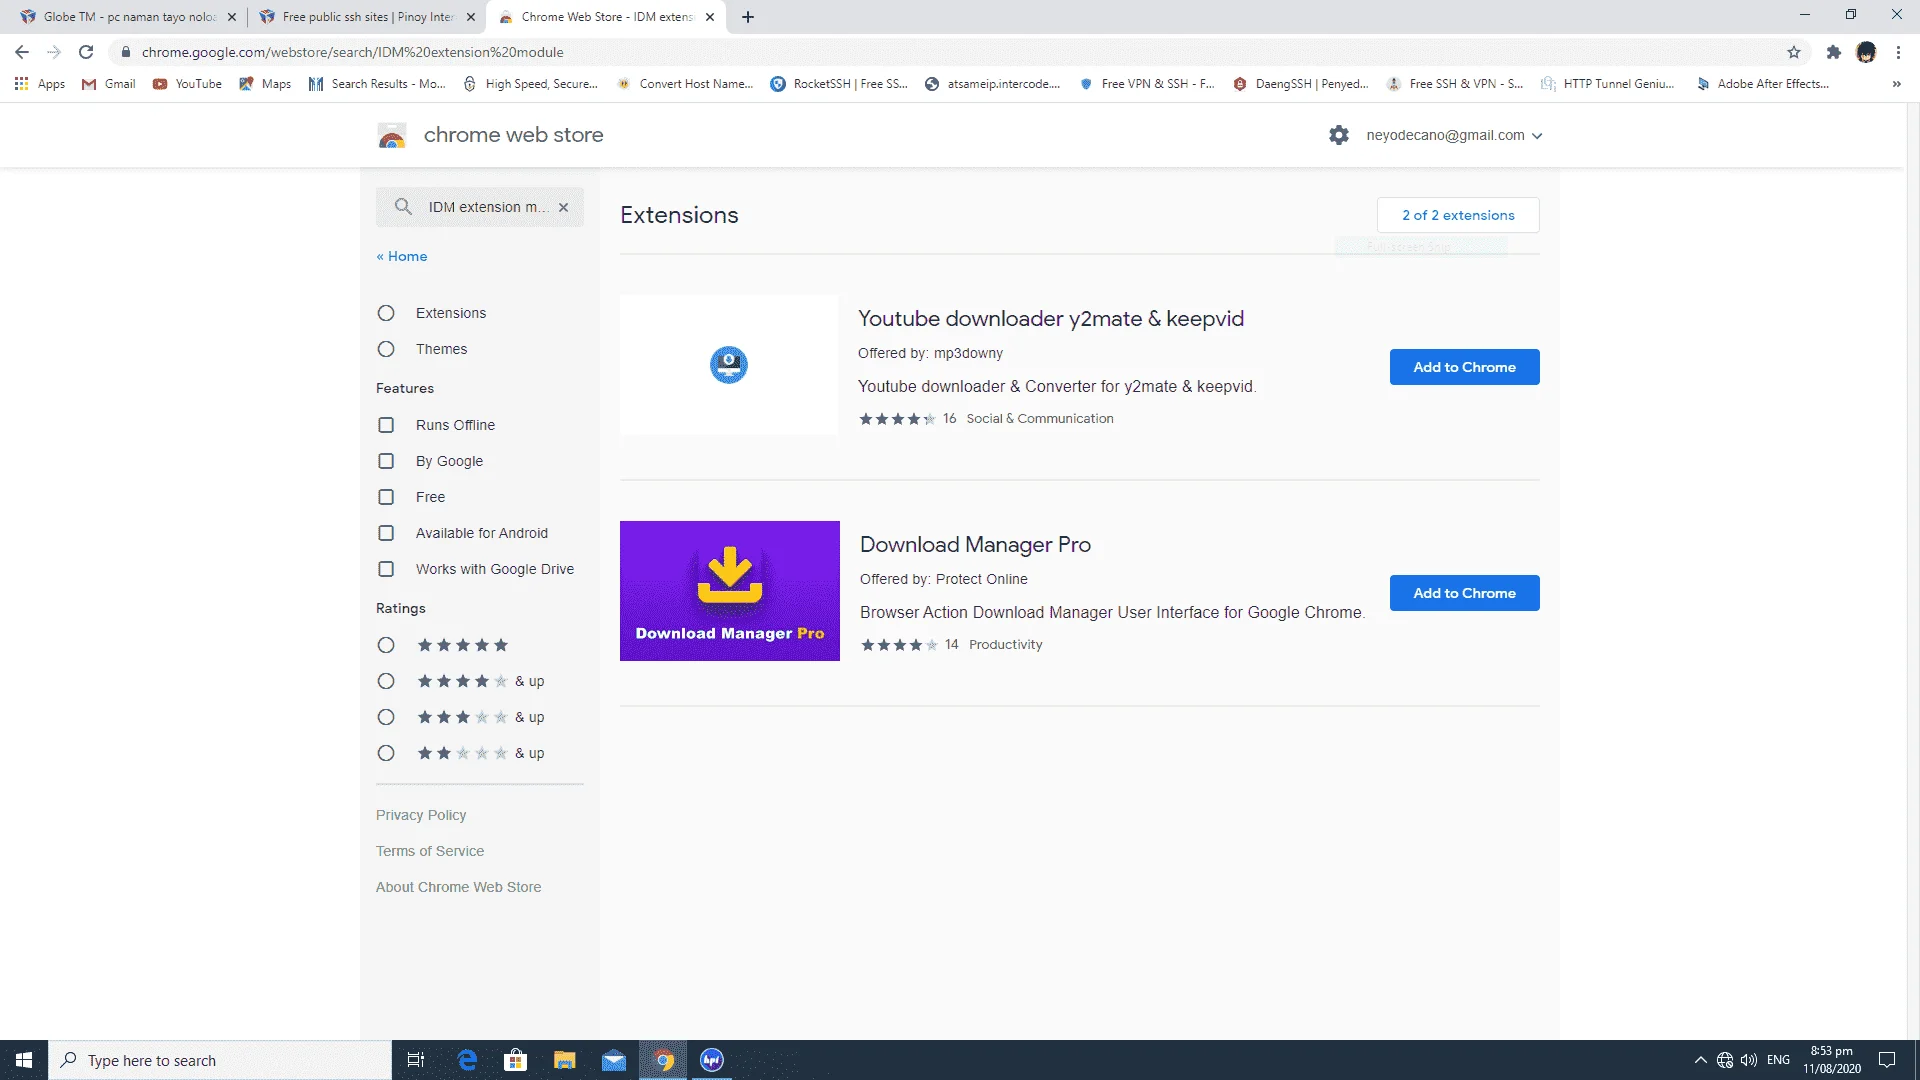This screenshot has height=1080, width=1920.
Task: Select the four stars & up filter
Action: coord(386,681)
